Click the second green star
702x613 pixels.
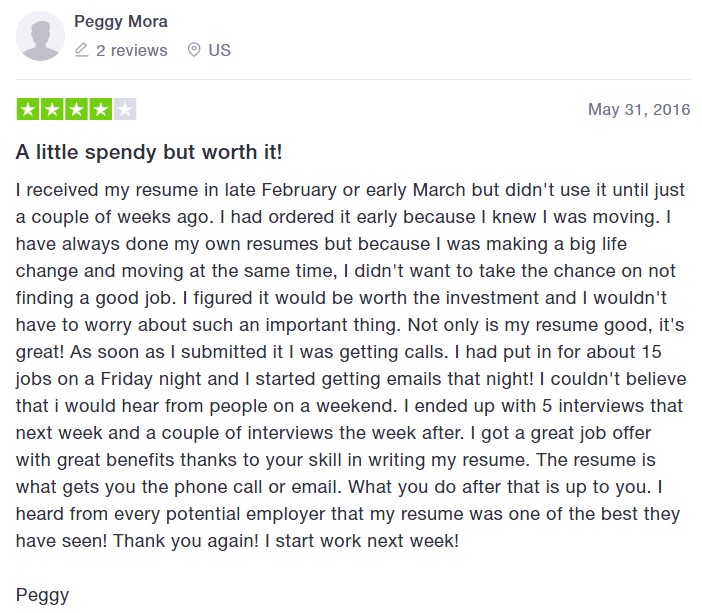coord(52,109)
